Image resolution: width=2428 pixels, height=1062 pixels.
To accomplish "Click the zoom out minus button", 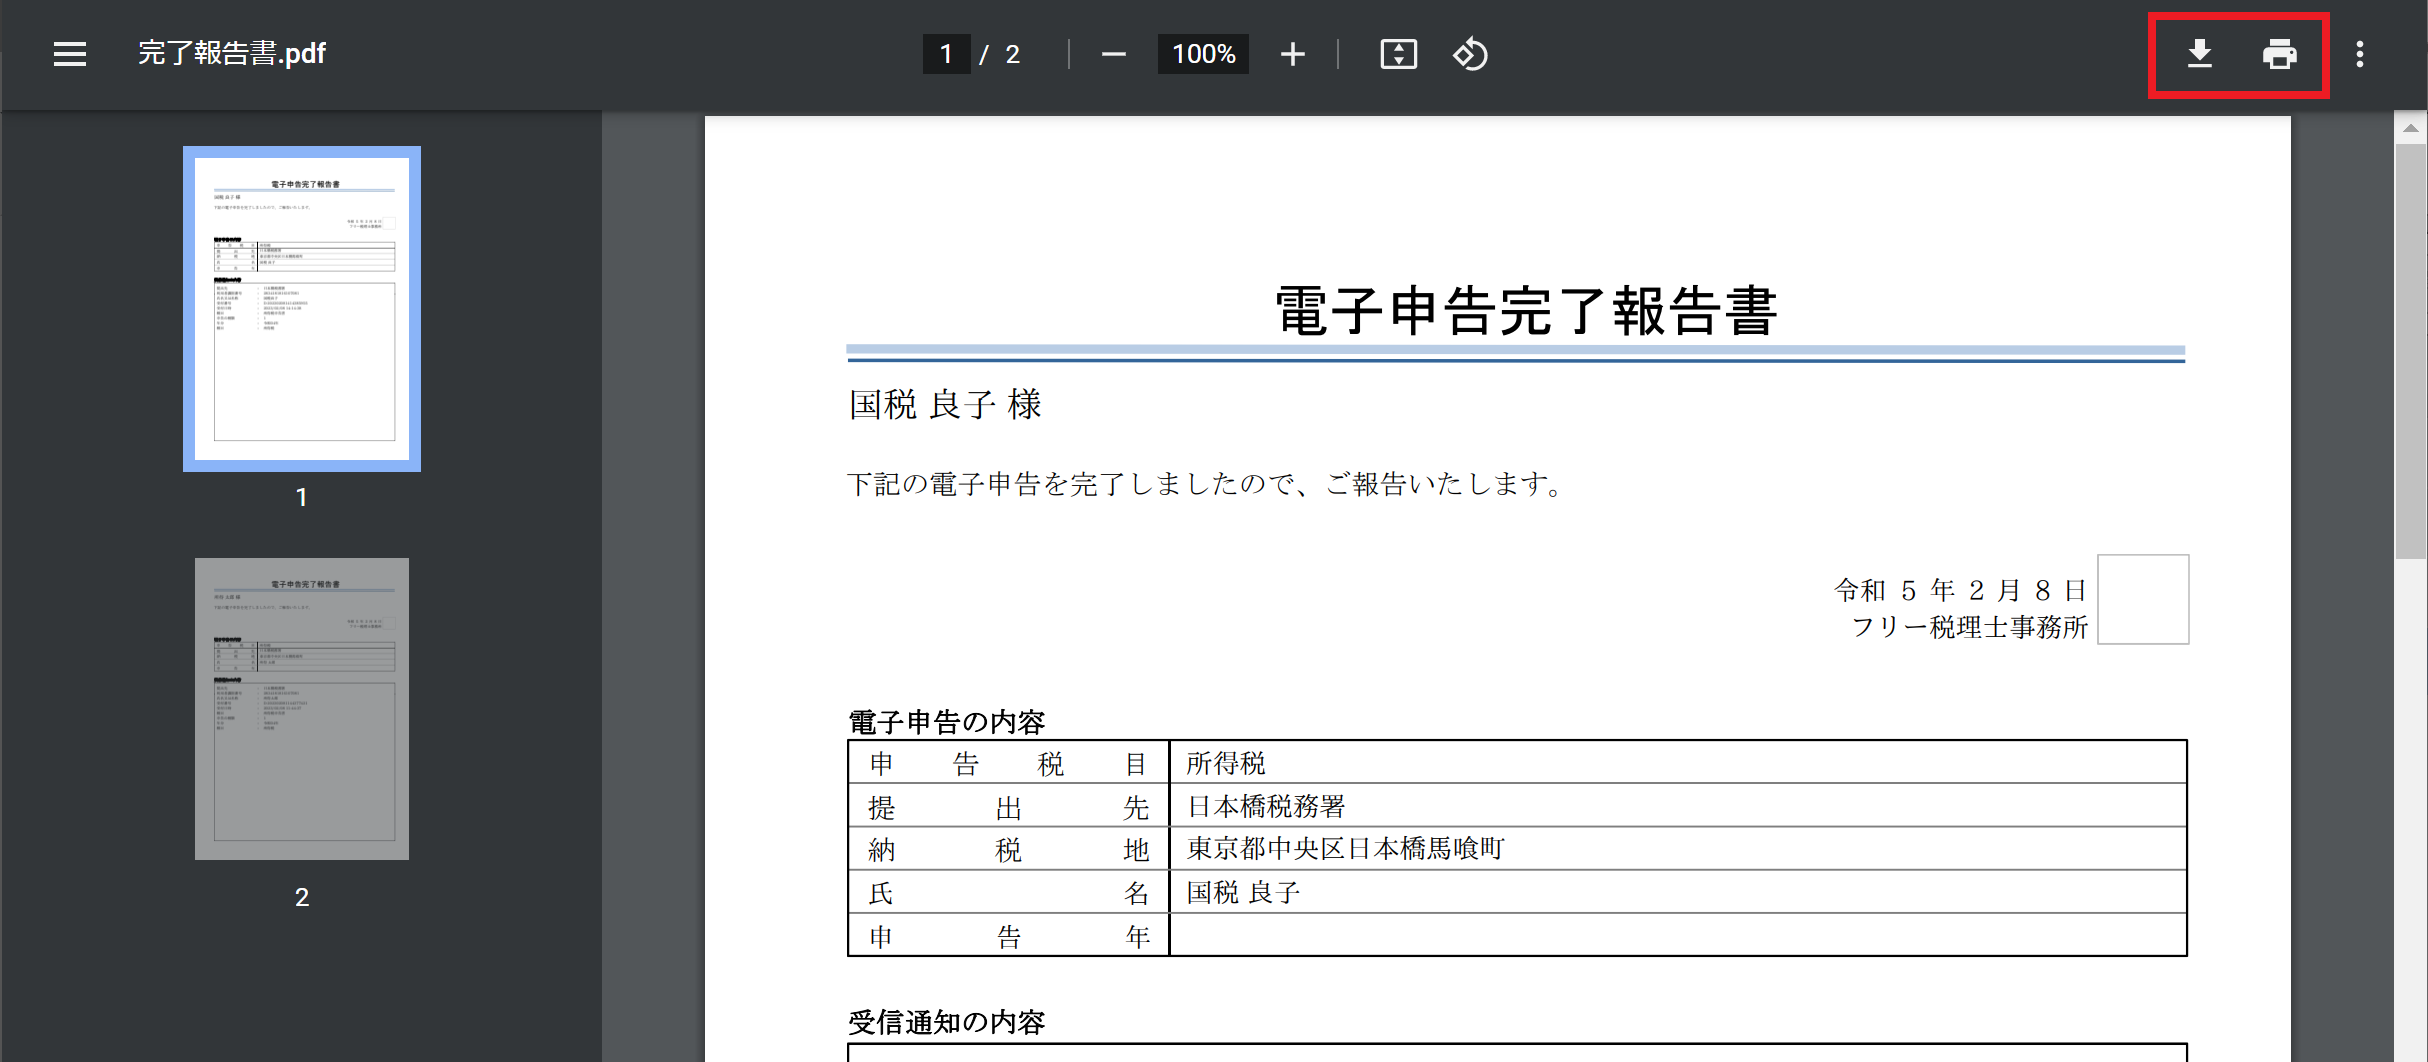I will [1113, 54].
